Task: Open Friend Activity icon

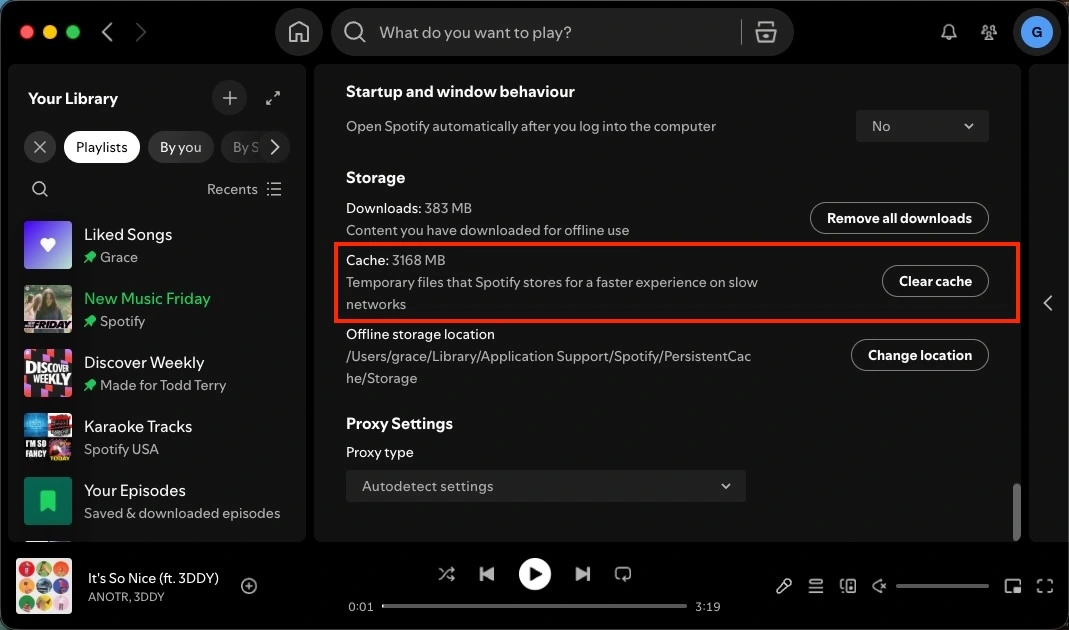Action: 989,32
